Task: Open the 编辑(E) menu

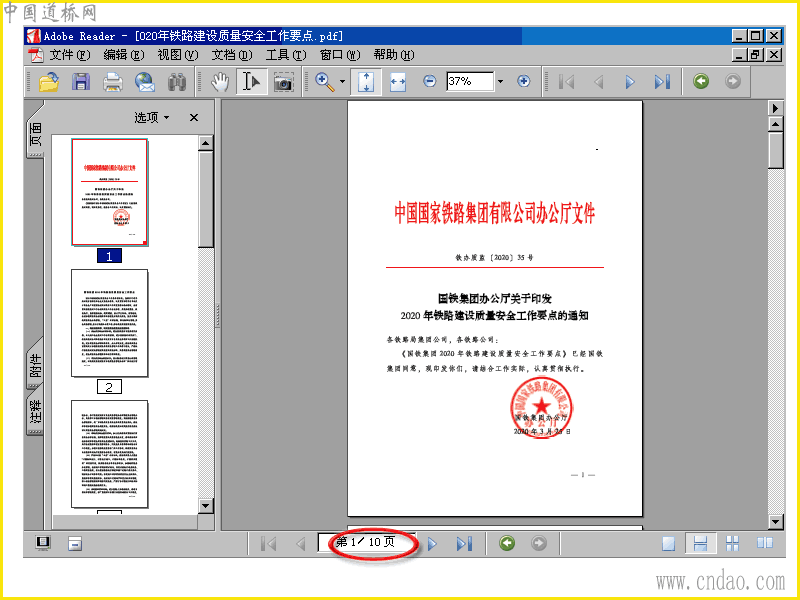Action: click(x=123, y=55)
